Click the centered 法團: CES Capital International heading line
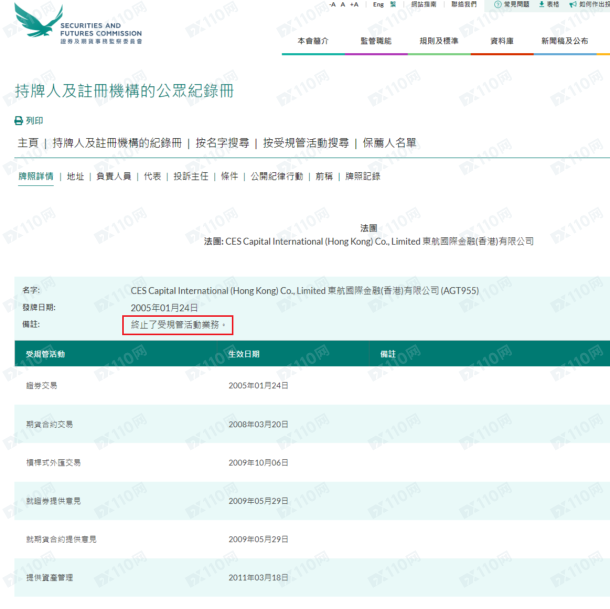 pyautogui.click(x=369, y=242)
